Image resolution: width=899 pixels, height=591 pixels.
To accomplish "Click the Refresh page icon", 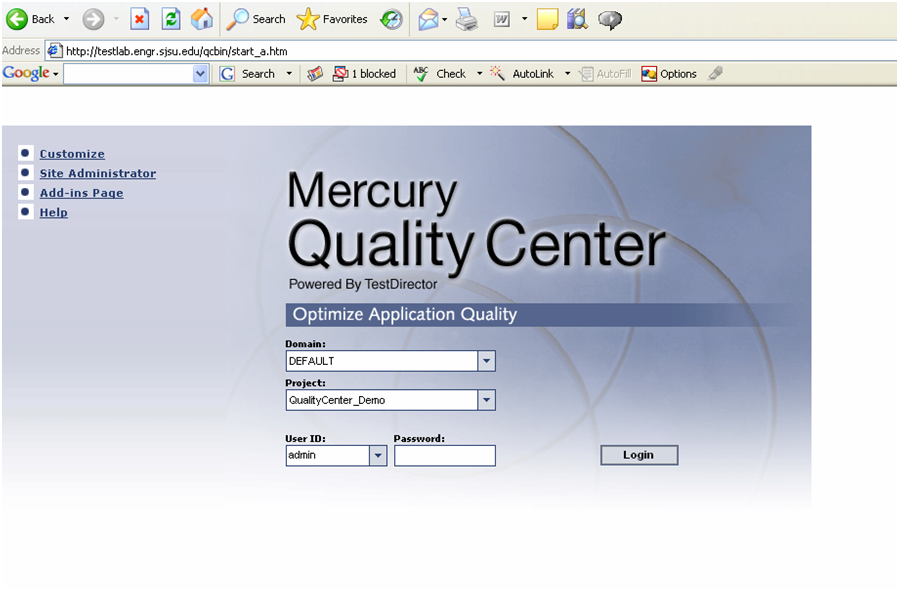I will 170,19.
